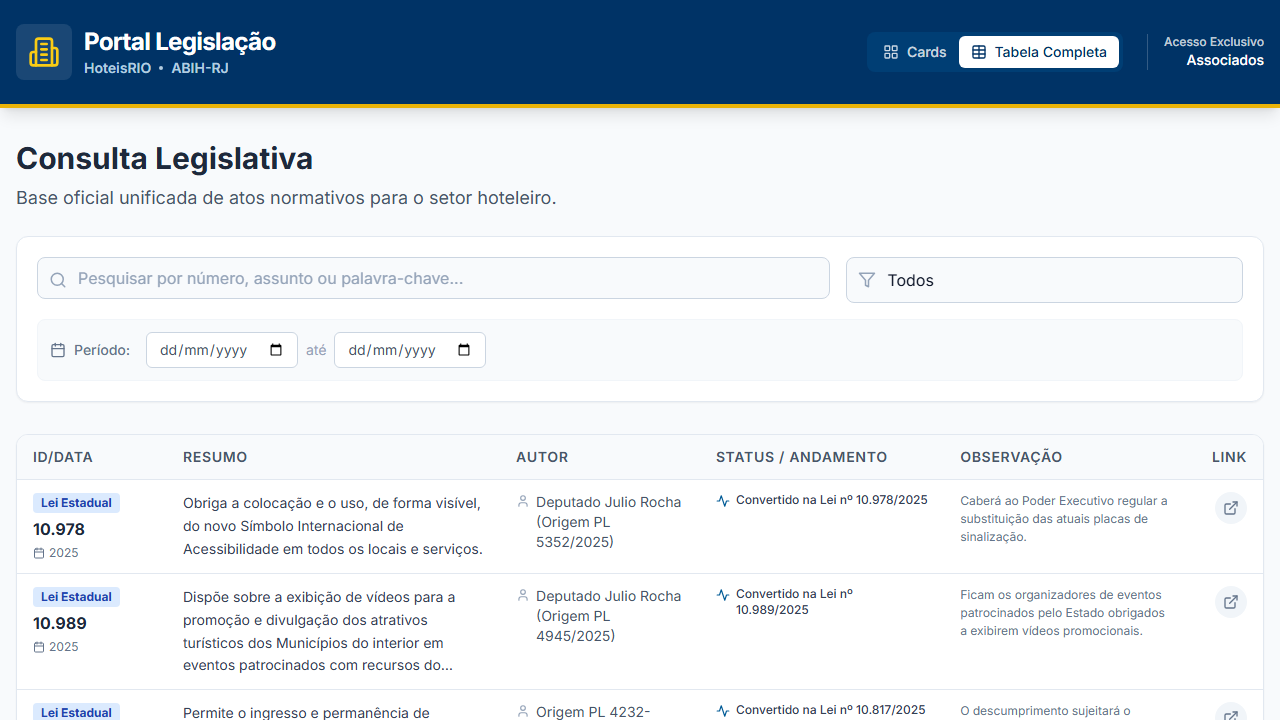The width and height of the screenshot is (1280, 720).
Task: Click the Associados exclusive access link
Action: click(1224, 60)
